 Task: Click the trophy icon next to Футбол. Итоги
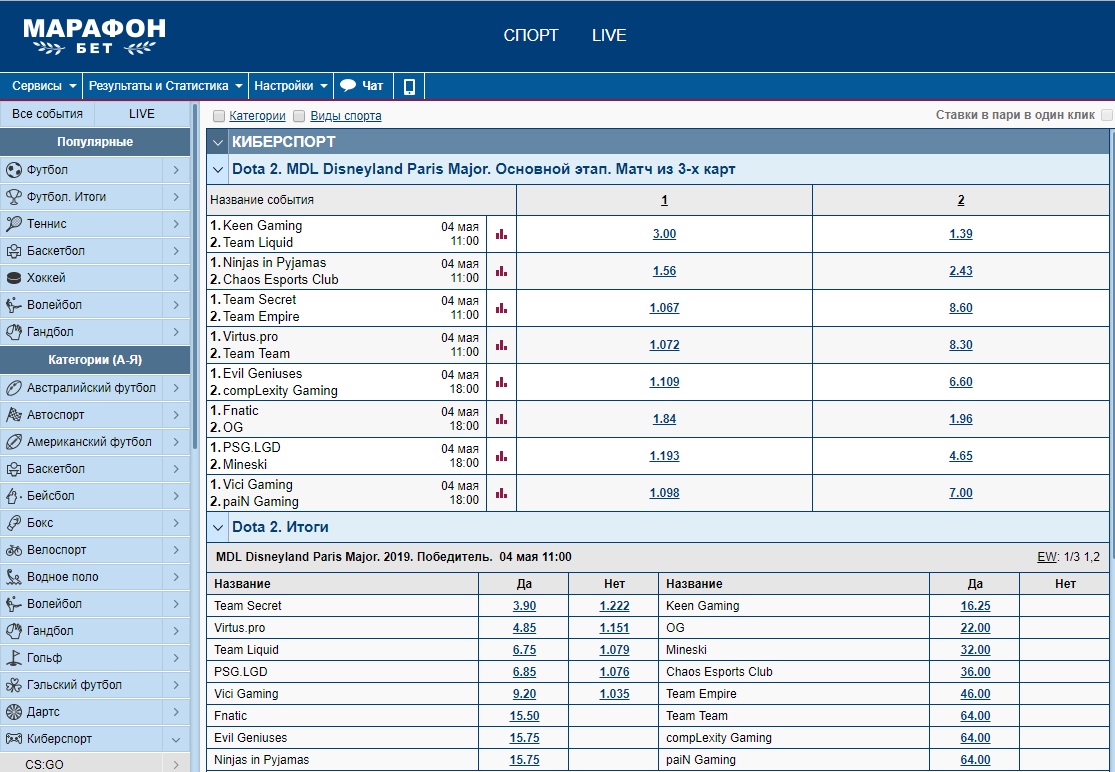point(14,197)
